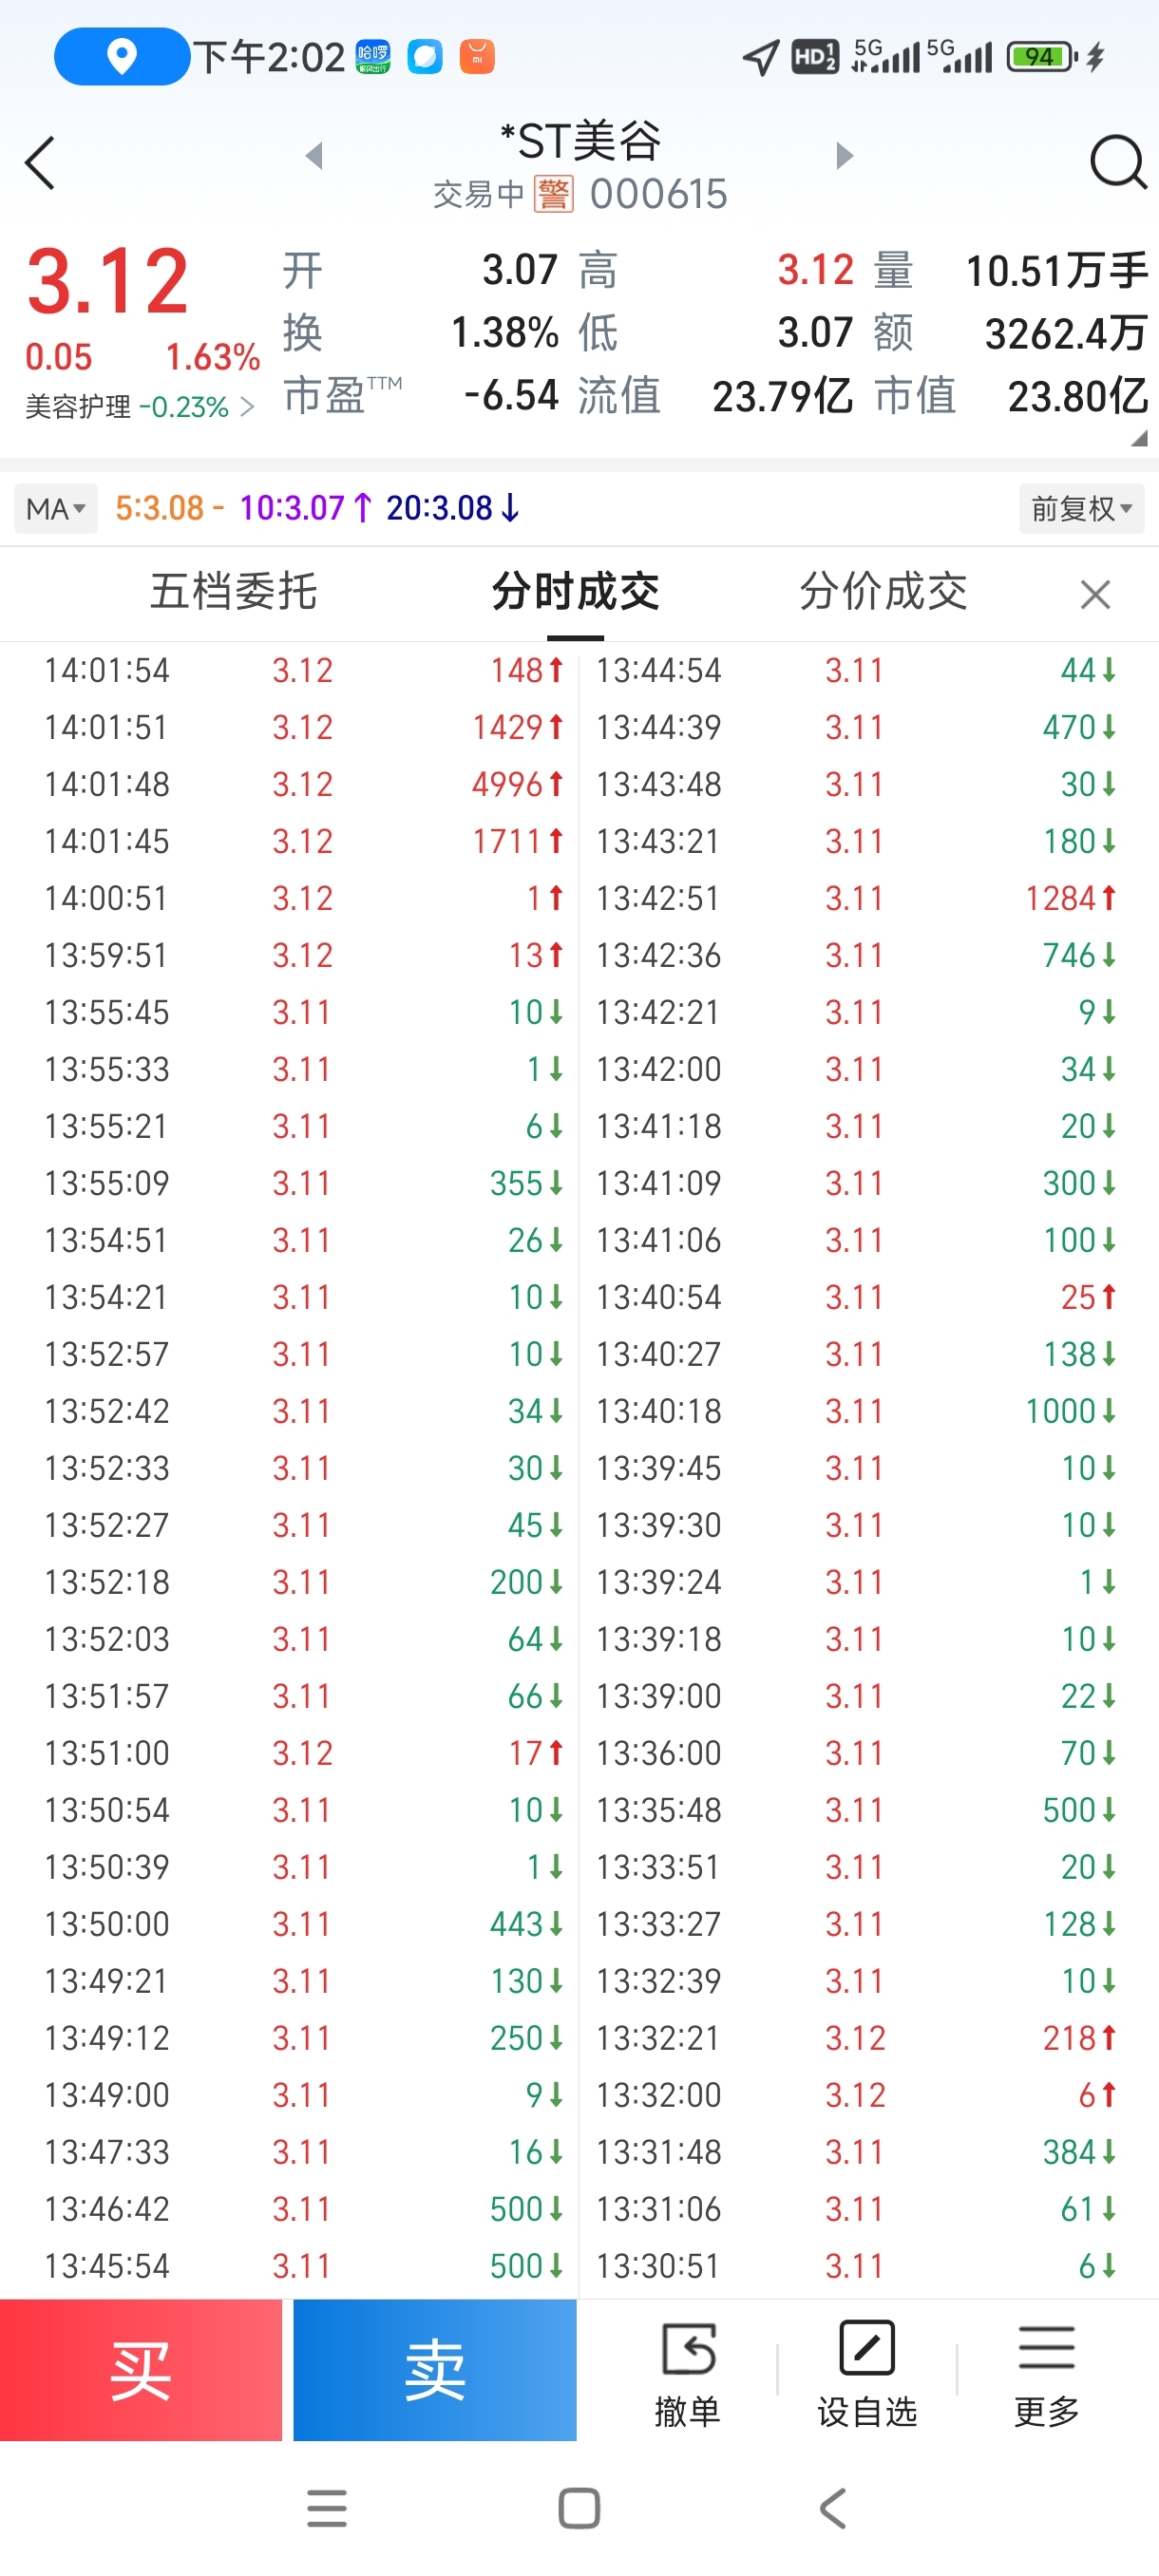This screenshot has height=2576, width=1159.
Task: Tap the back arrow icon
Action: pyautogui.click(x=40, y=163)
